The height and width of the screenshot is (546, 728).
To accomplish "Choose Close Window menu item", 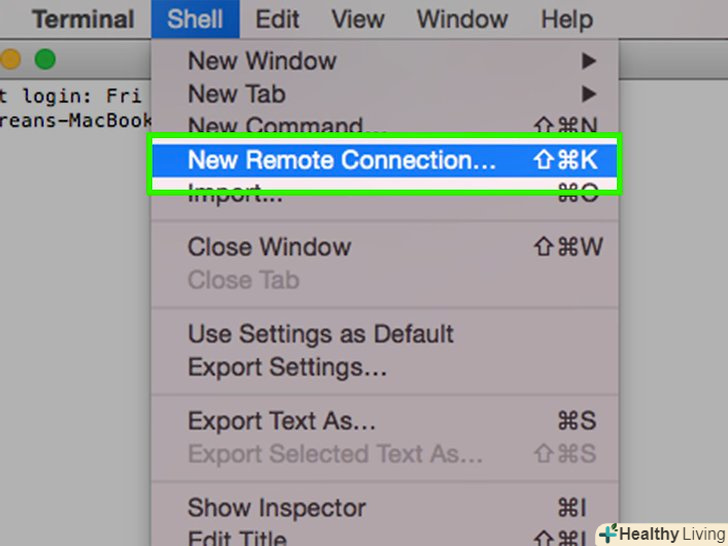I will point(269,247).
